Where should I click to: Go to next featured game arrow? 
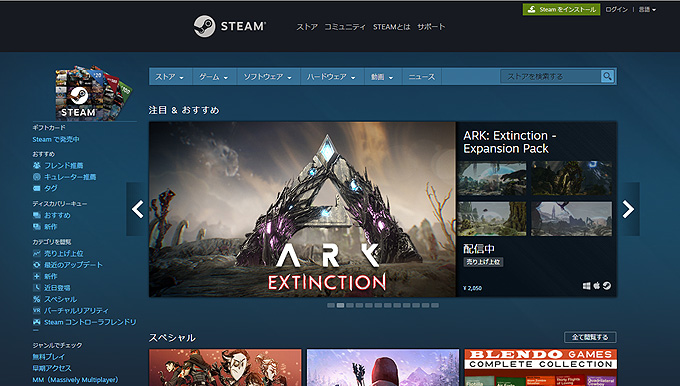point(628,209)
